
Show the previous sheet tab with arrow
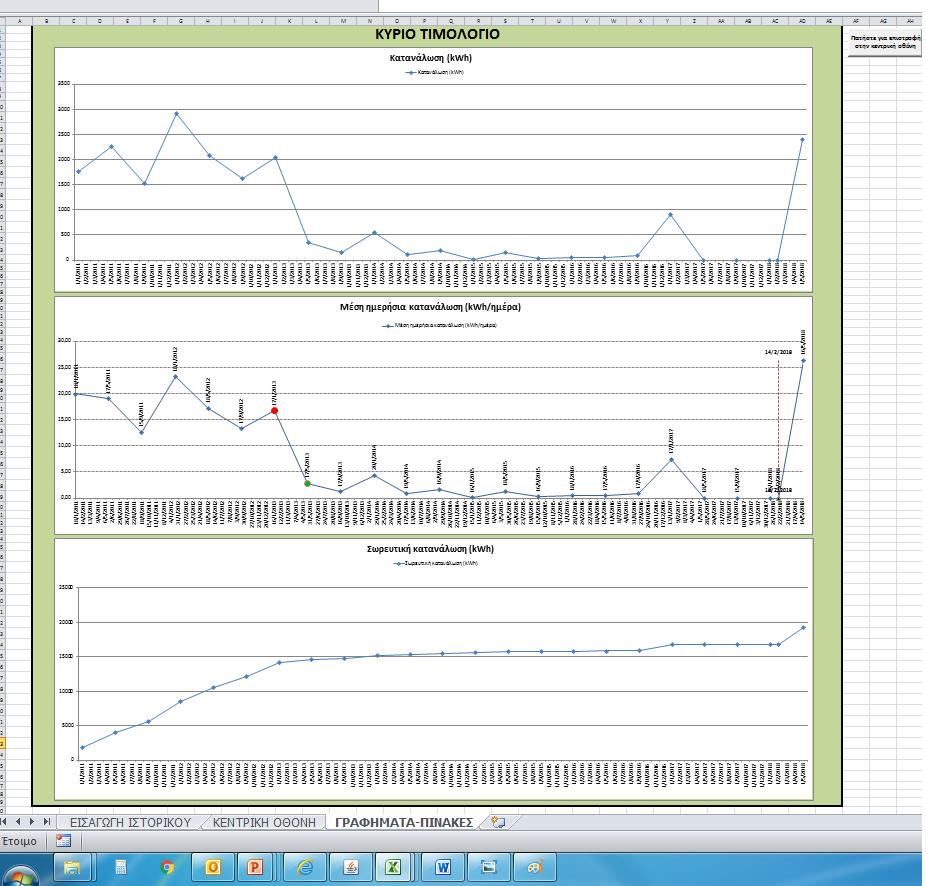pyautogui.click(x=18, y=822)
